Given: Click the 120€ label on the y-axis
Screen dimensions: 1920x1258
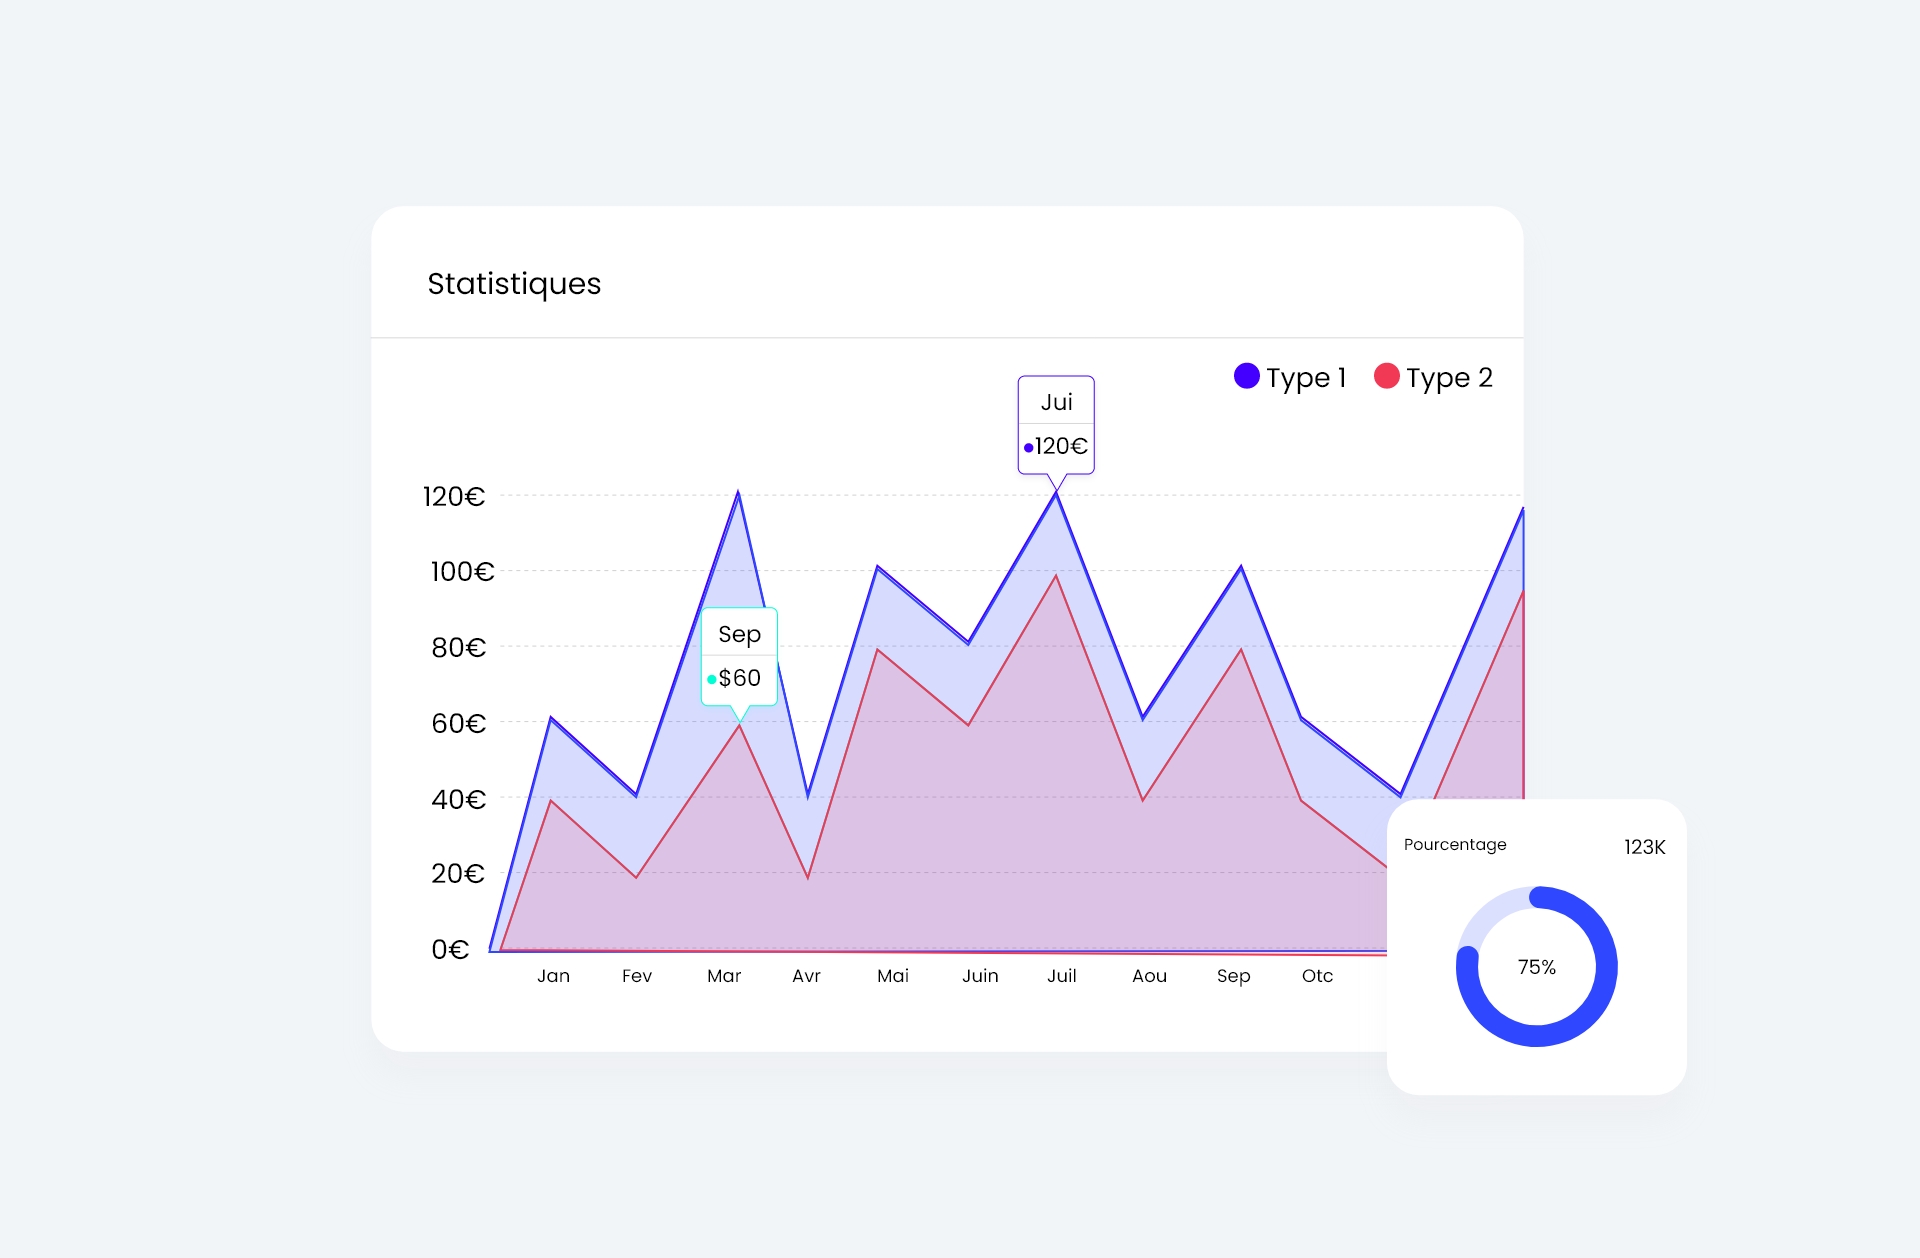Looking at the screenshot, I should tap(455, 494).
